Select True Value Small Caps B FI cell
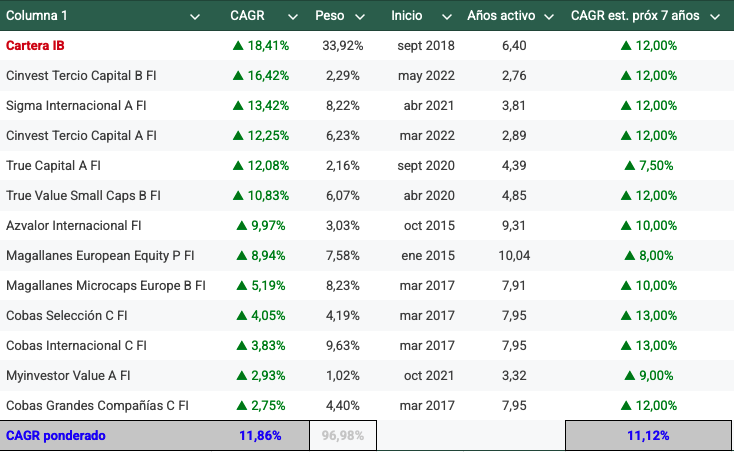This screenshot has height=452, width=734. click(83, 195)
